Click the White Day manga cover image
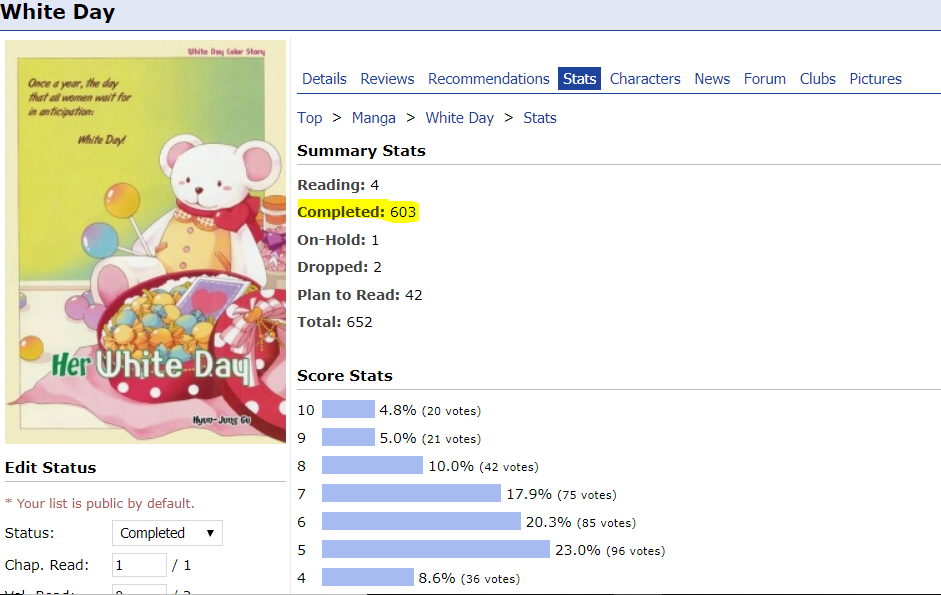The width and height of the screenshot is (941, 595). (146, 241)
